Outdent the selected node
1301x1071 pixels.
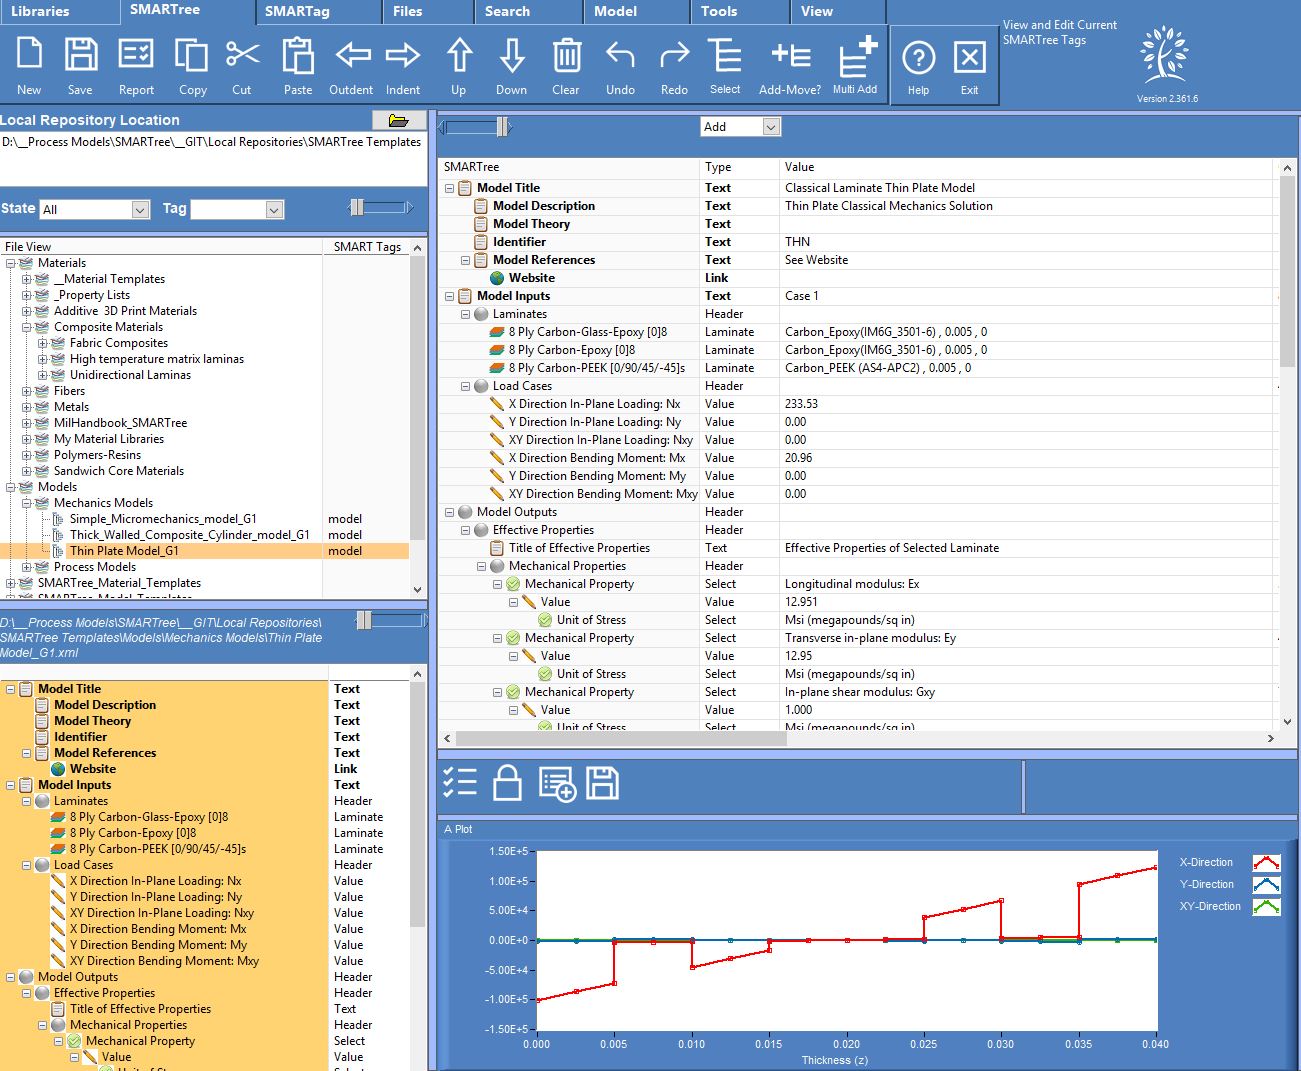pyautogui.click(x=352, y=55)
